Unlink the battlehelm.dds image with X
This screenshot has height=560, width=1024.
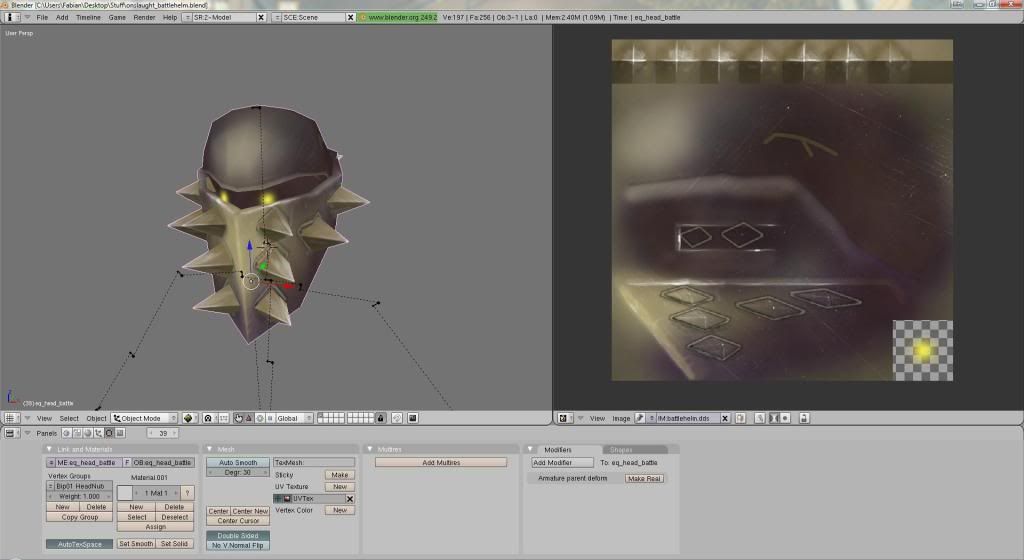pyautogui.click(x=726, y=418)
